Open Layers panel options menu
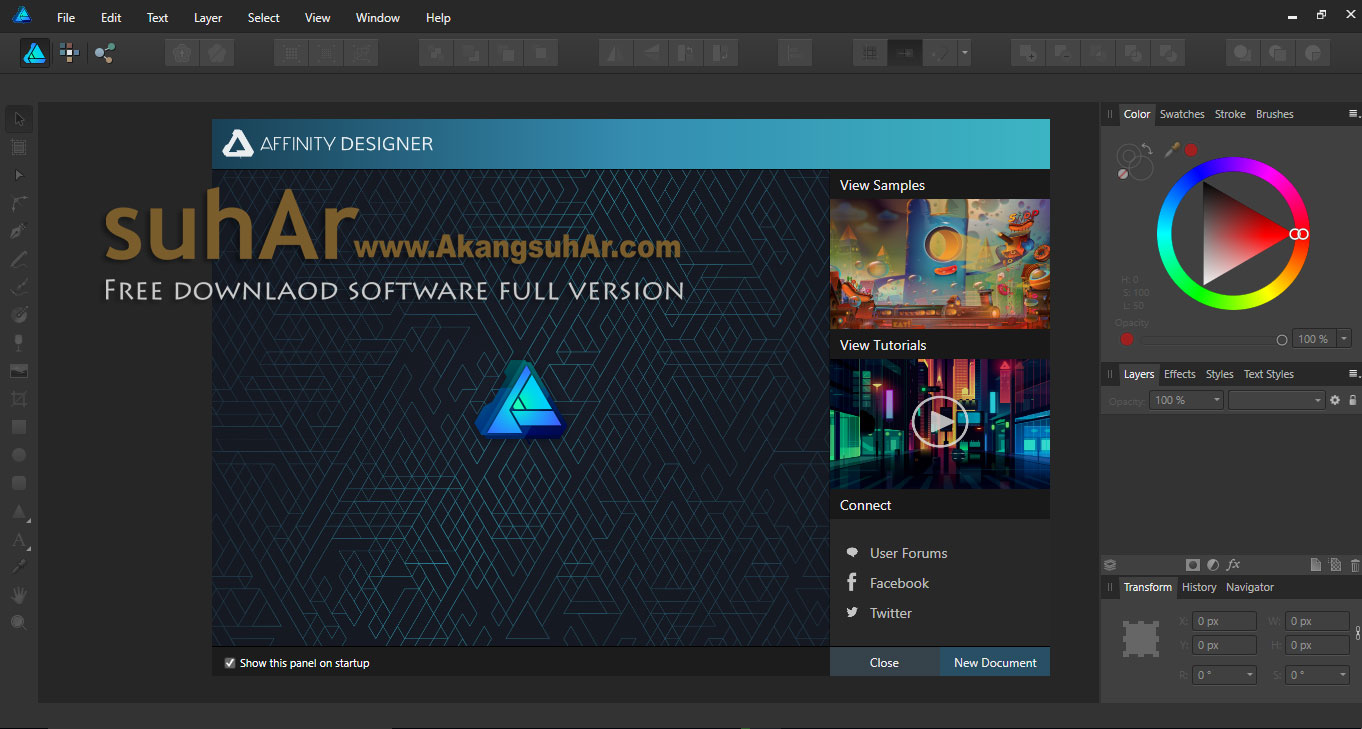1362x729 pixels. point(1353,374)
